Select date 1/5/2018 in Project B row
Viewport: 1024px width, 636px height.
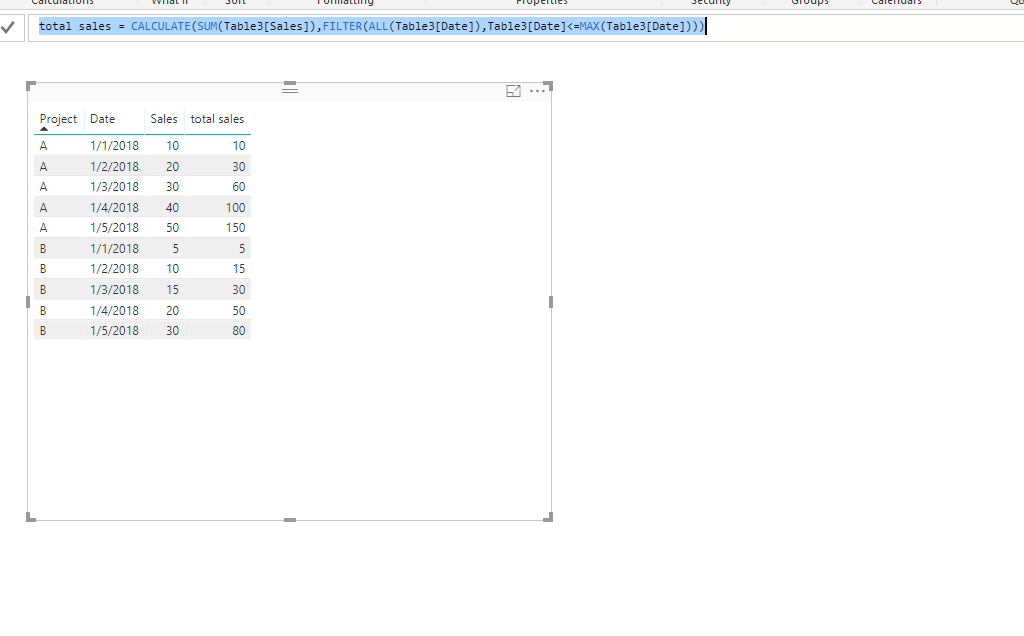pos(114,331)
